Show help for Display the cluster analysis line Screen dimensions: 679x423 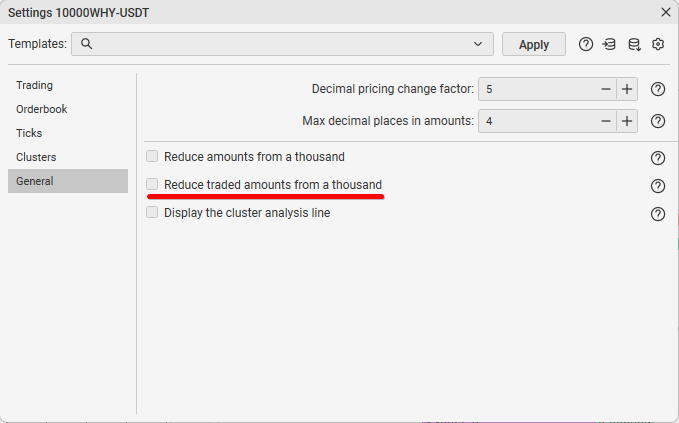[x=658, y=214]
